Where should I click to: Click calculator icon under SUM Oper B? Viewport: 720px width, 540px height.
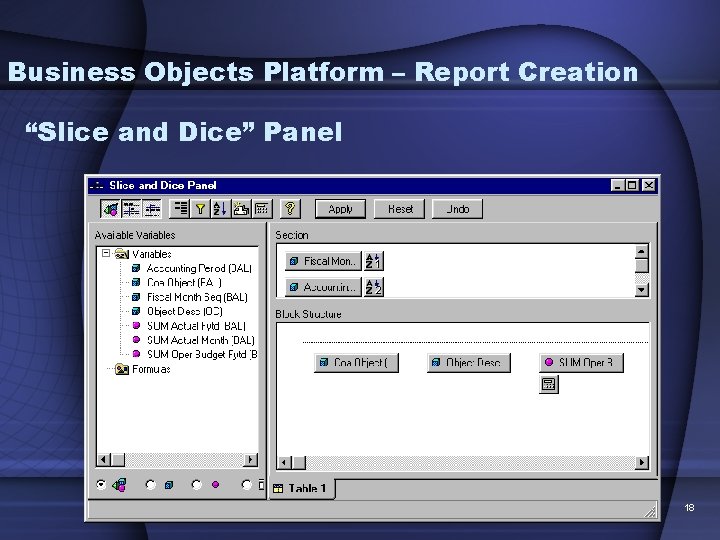click(549, 384)
